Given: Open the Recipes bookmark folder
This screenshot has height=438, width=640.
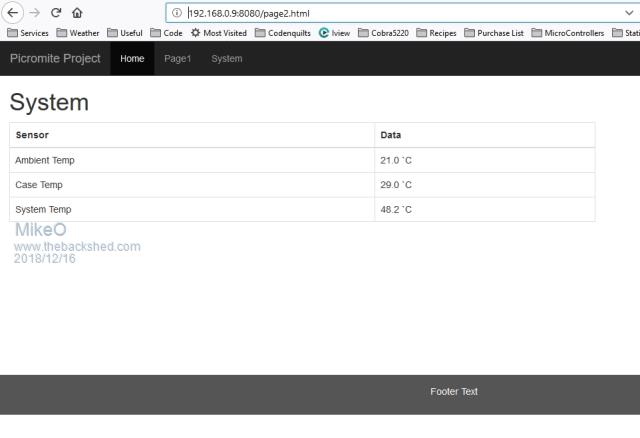Looking at the screenshot, I should pyautogui.click(x=436, y=33).
